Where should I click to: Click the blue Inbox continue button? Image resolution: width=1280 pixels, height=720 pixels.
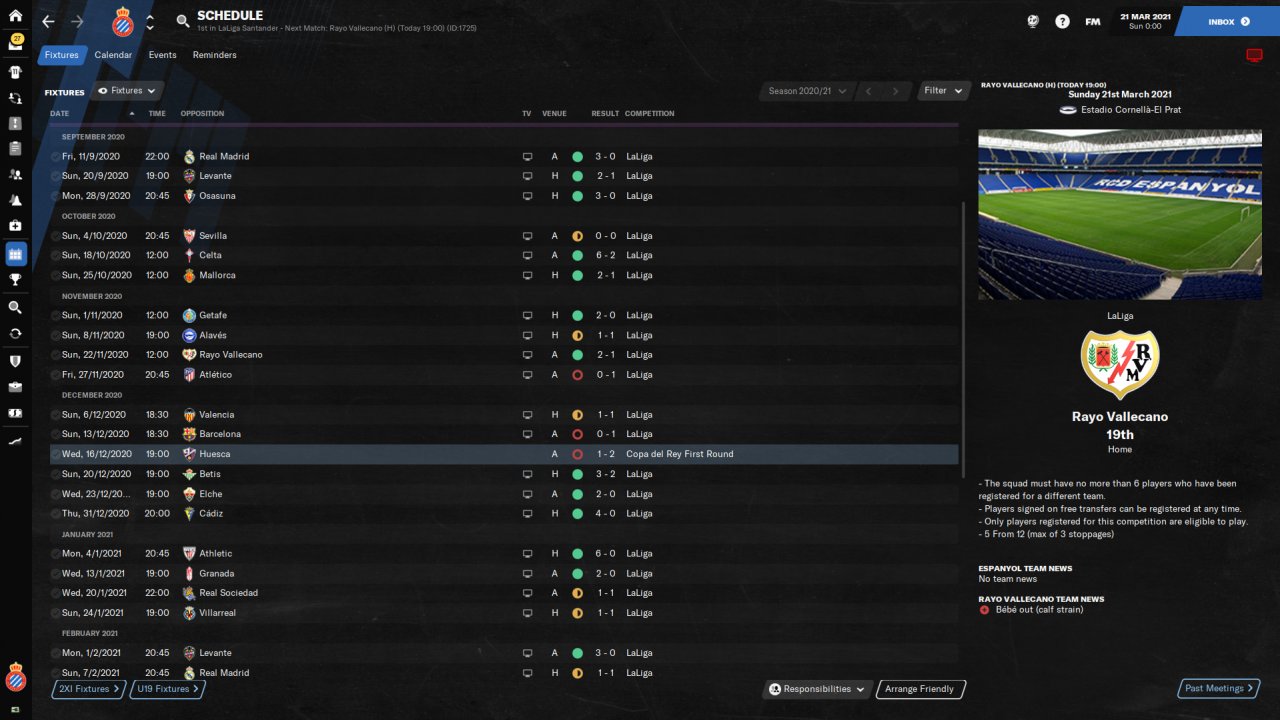click(x=1228, y=21)
